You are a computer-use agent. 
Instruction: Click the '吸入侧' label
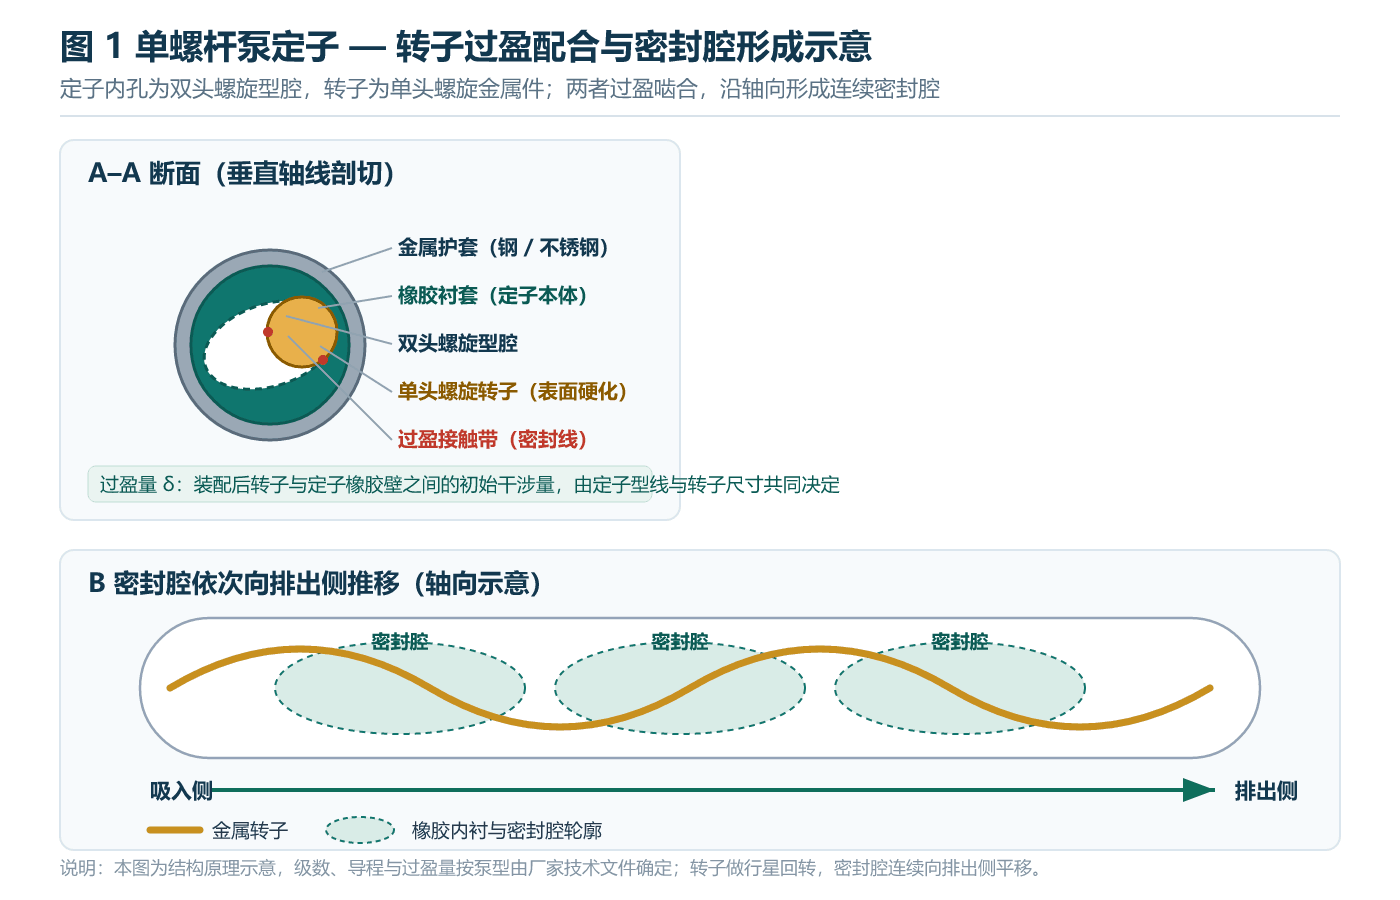181,791
